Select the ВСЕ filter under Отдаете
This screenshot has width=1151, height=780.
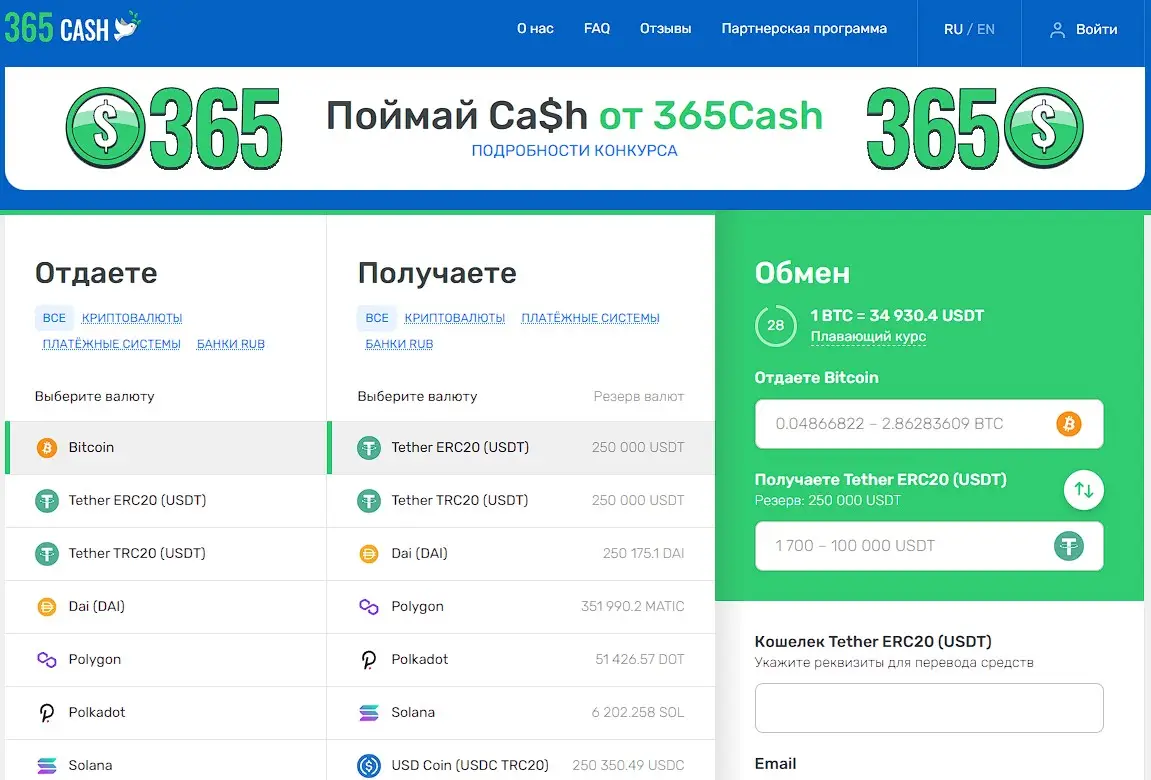(54, 318)
